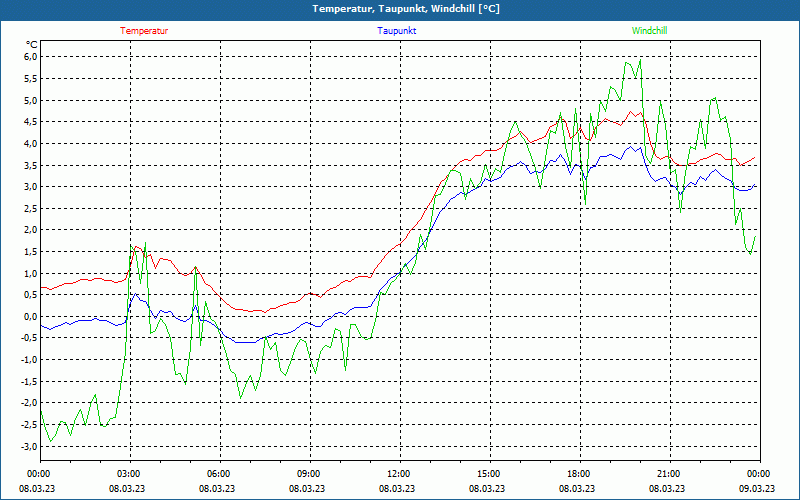Viewport: 800px width, 500px height.
Task: Click the 08.03.23 date under 12:00
Action: click(x=397, y=488)
